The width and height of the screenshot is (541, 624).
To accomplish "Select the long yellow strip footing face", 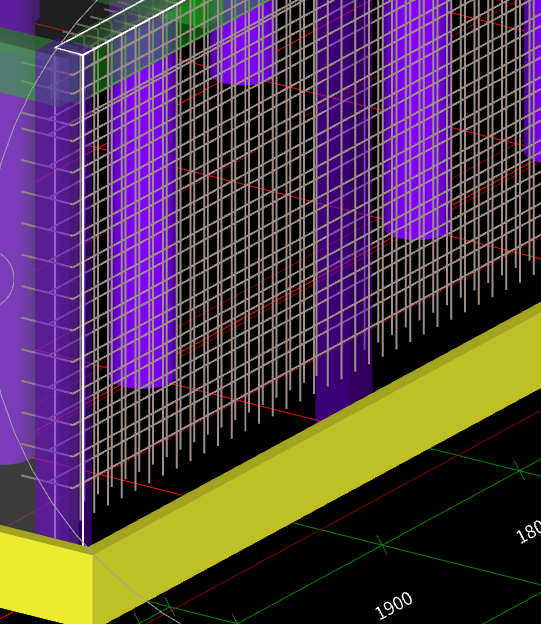I will 318,462.
